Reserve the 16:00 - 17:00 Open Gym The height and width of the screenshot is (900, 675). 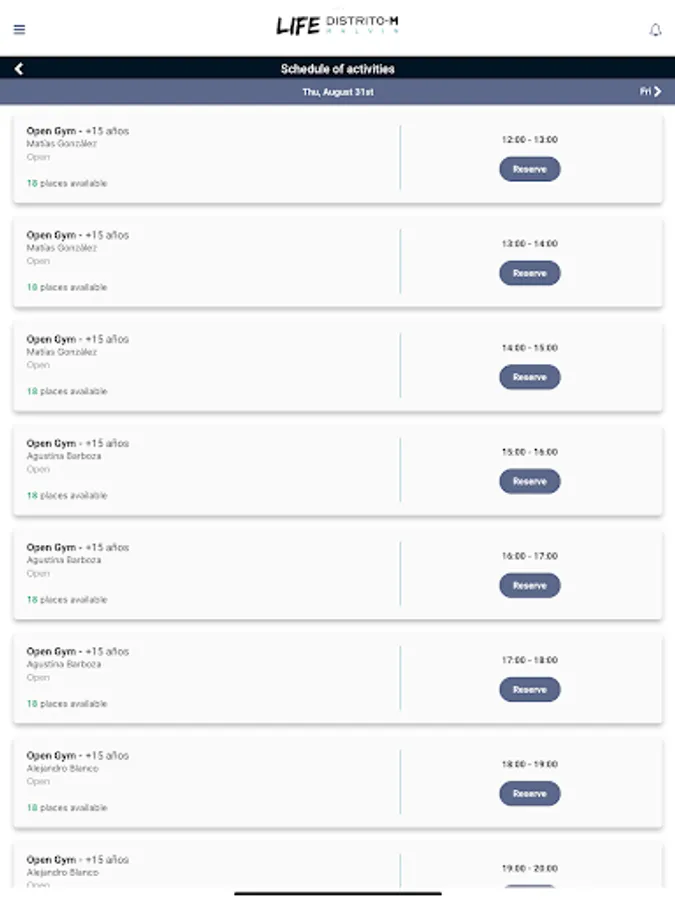pyautogui.click(x=529, y=586)
